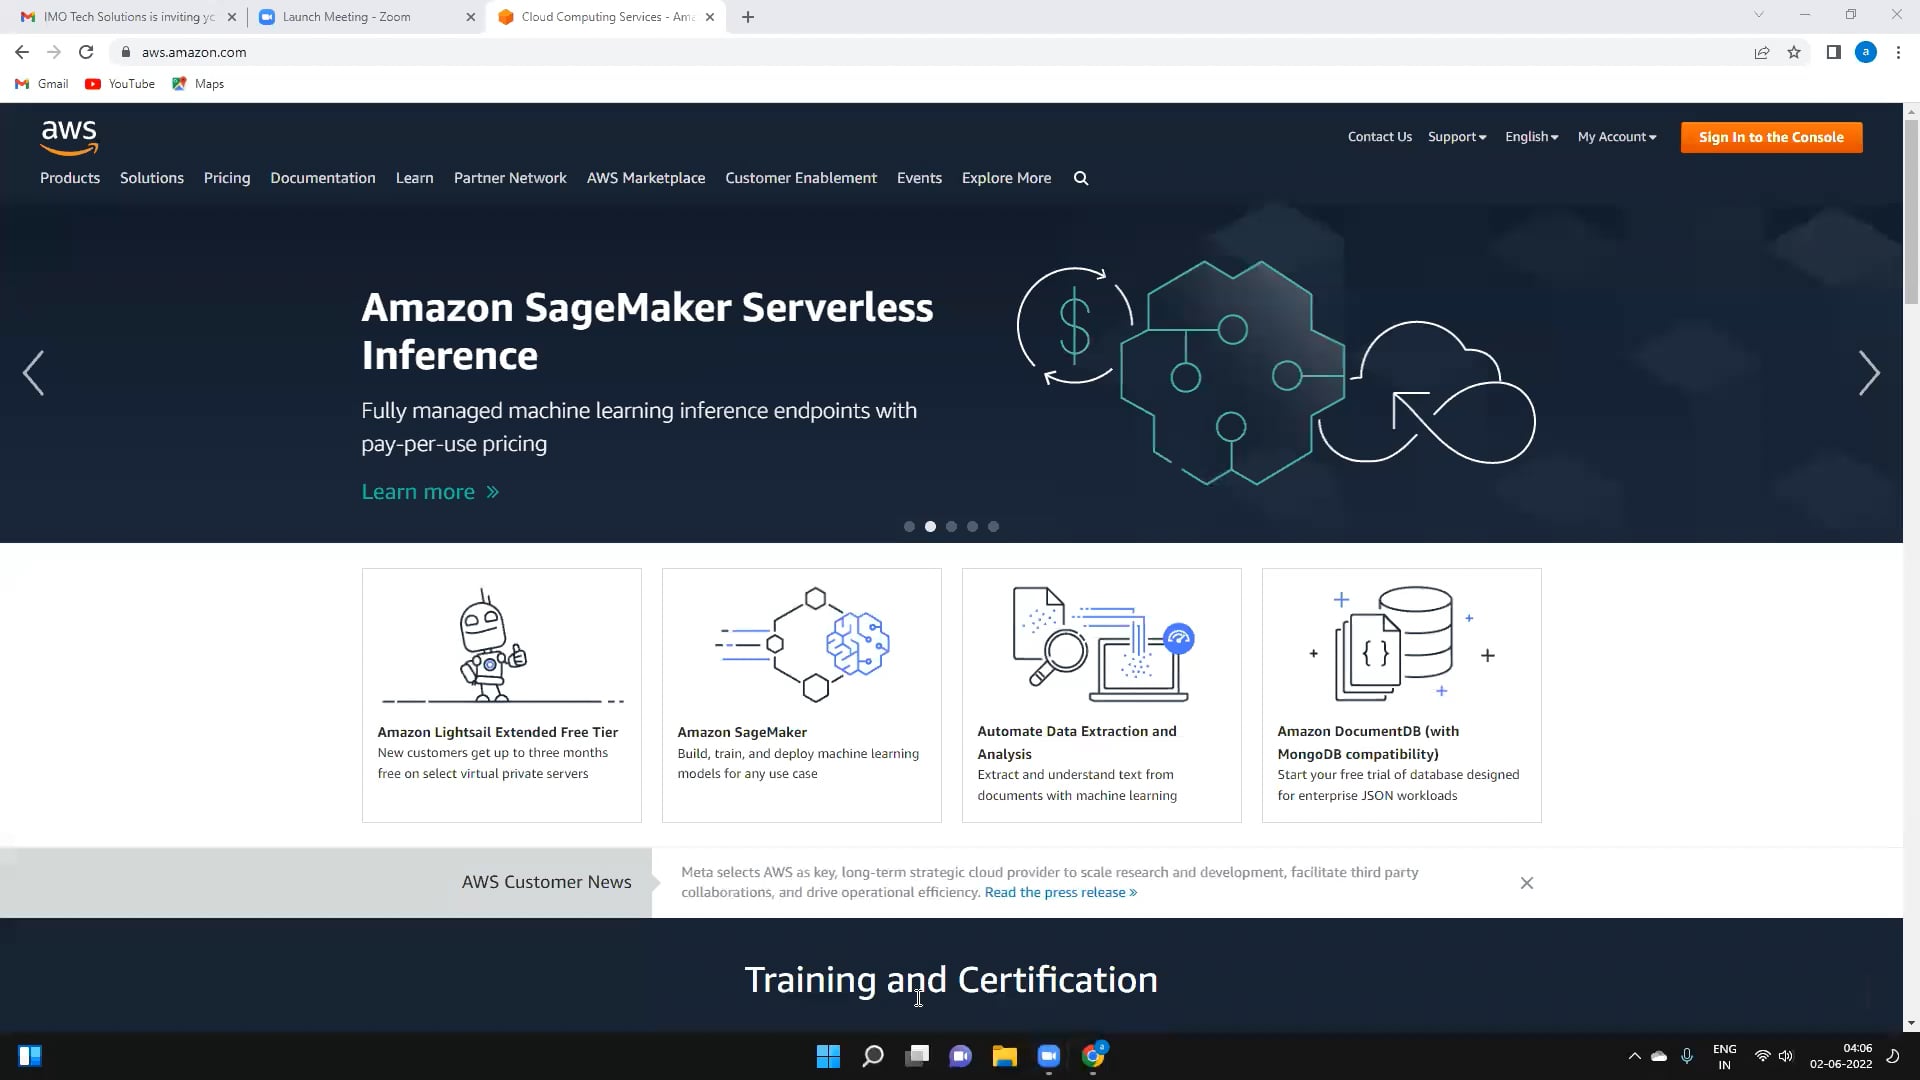Open Chrome profile avatar icon
Screen dimensions: 1920x1080
(x=1866, y=52)
